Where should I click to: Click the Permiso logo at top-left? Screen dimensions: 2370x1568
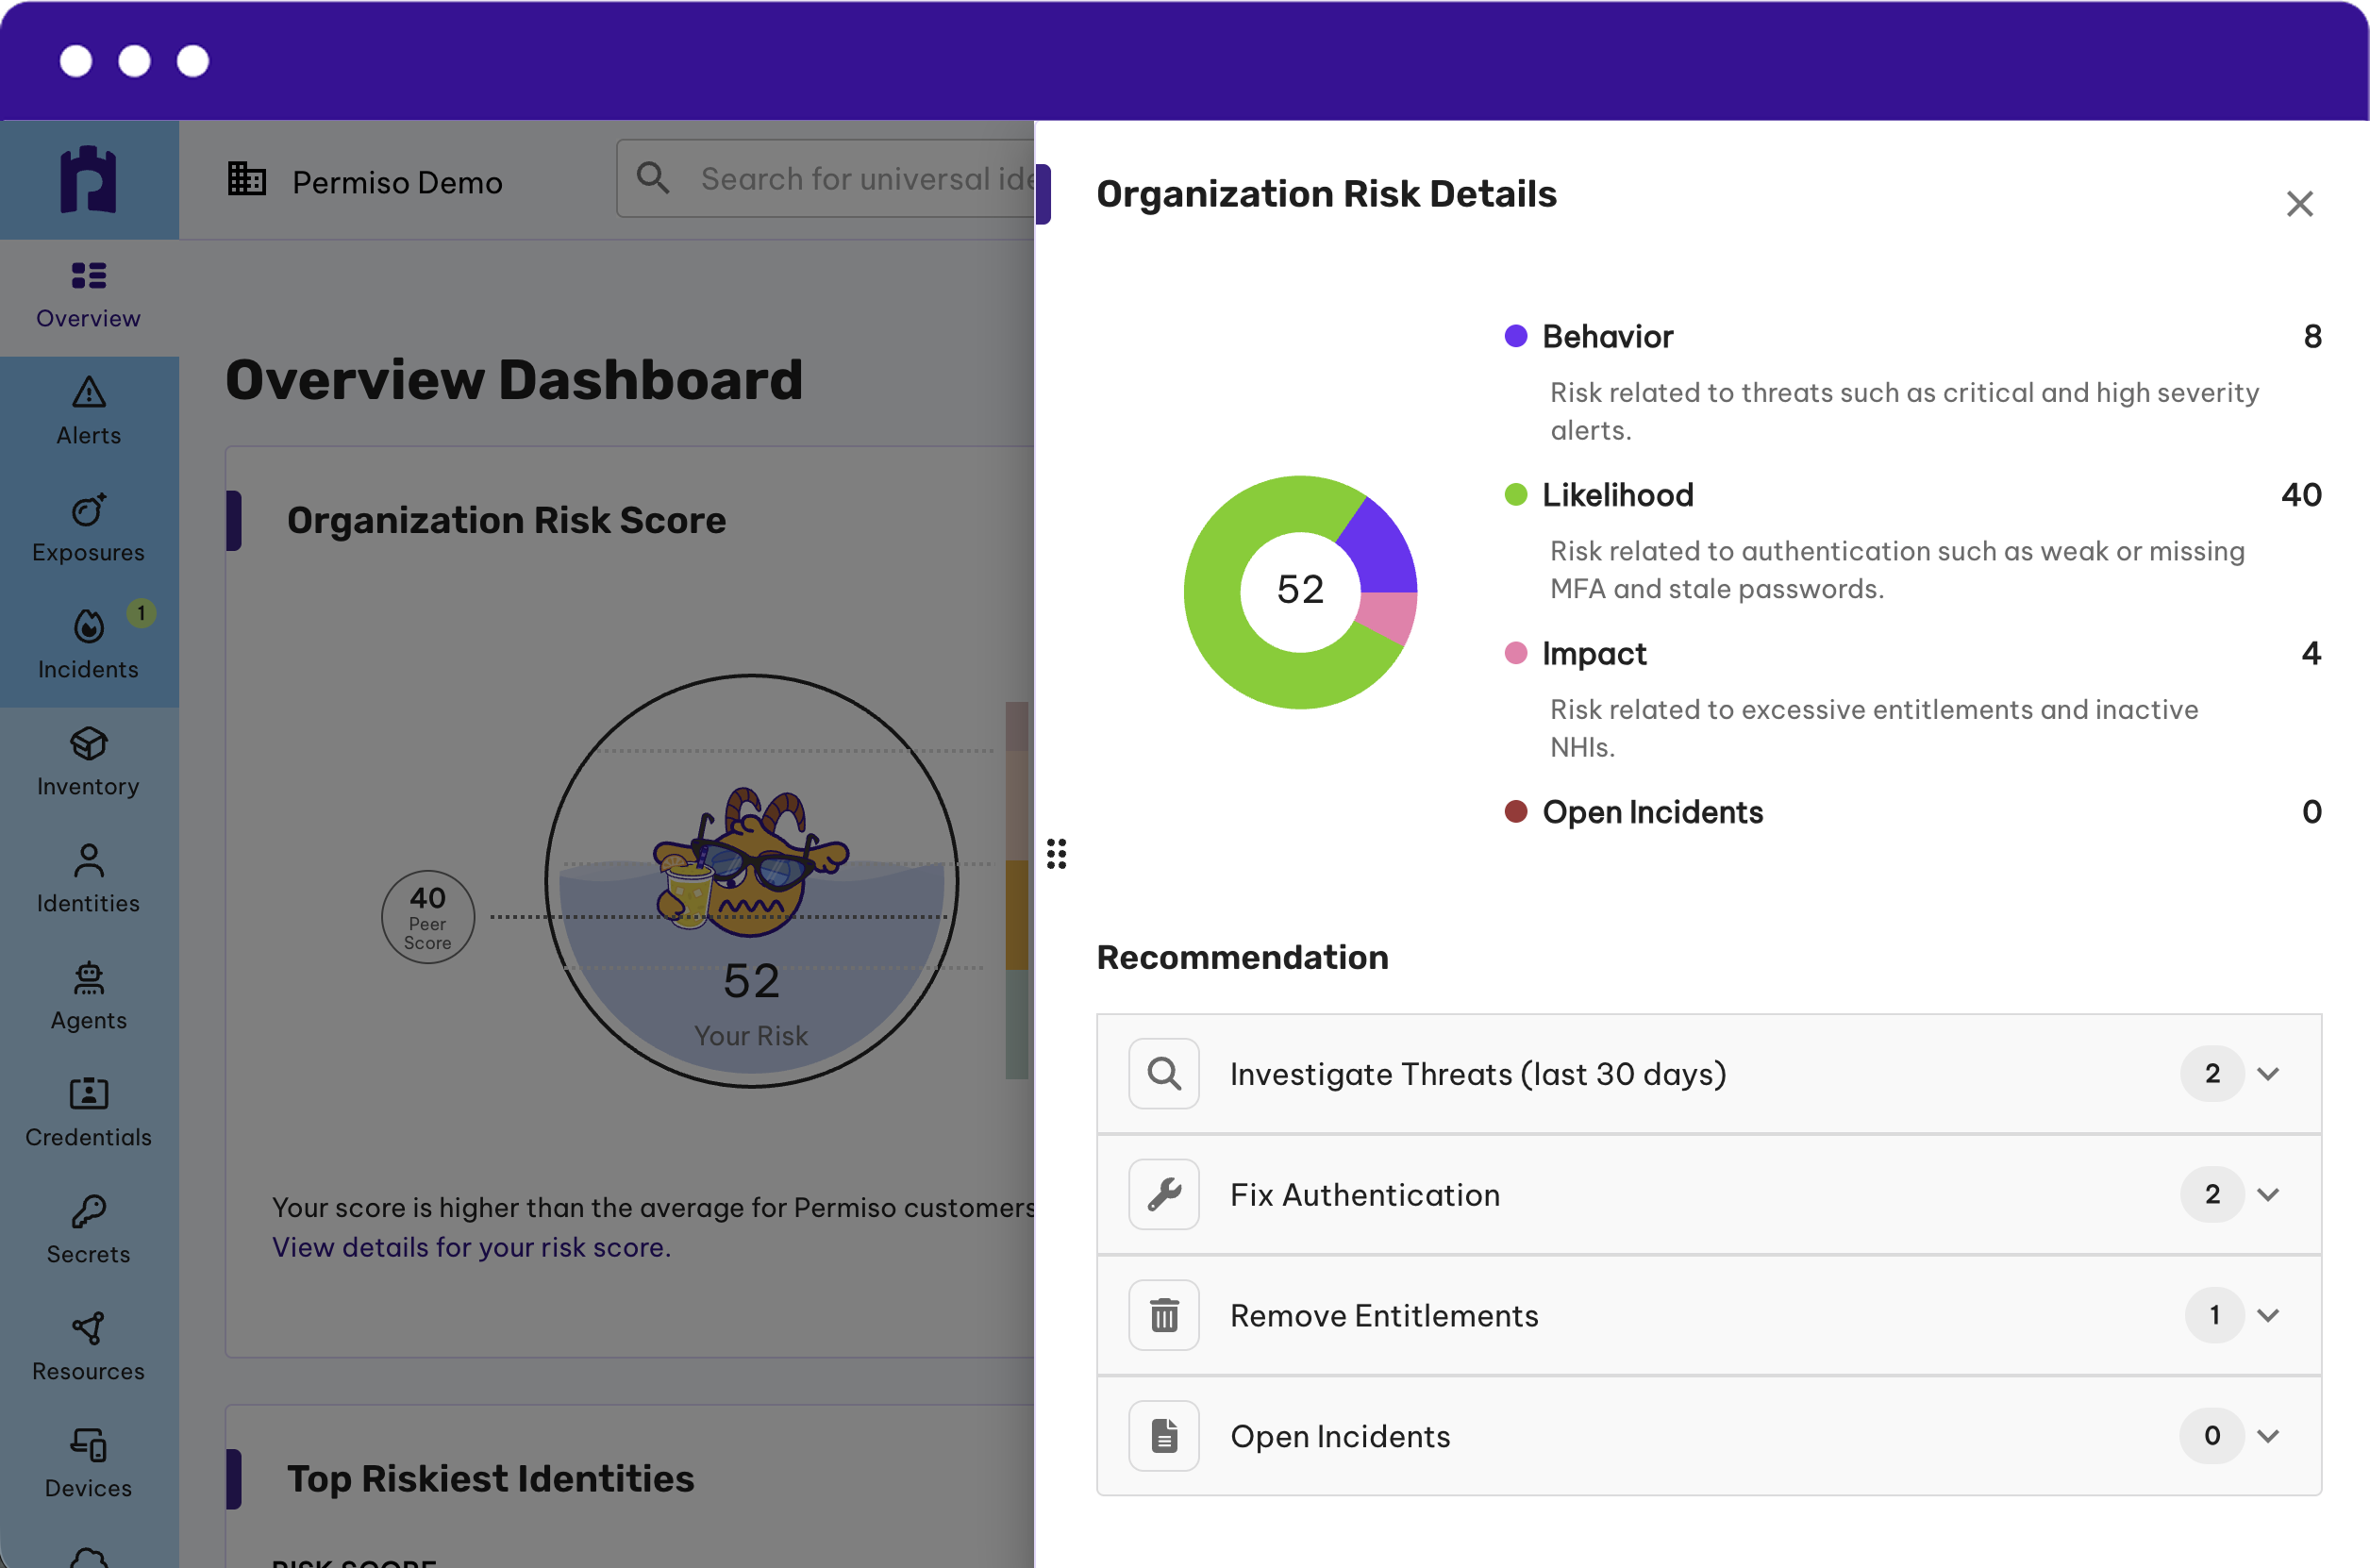click(x=89, y=180)
